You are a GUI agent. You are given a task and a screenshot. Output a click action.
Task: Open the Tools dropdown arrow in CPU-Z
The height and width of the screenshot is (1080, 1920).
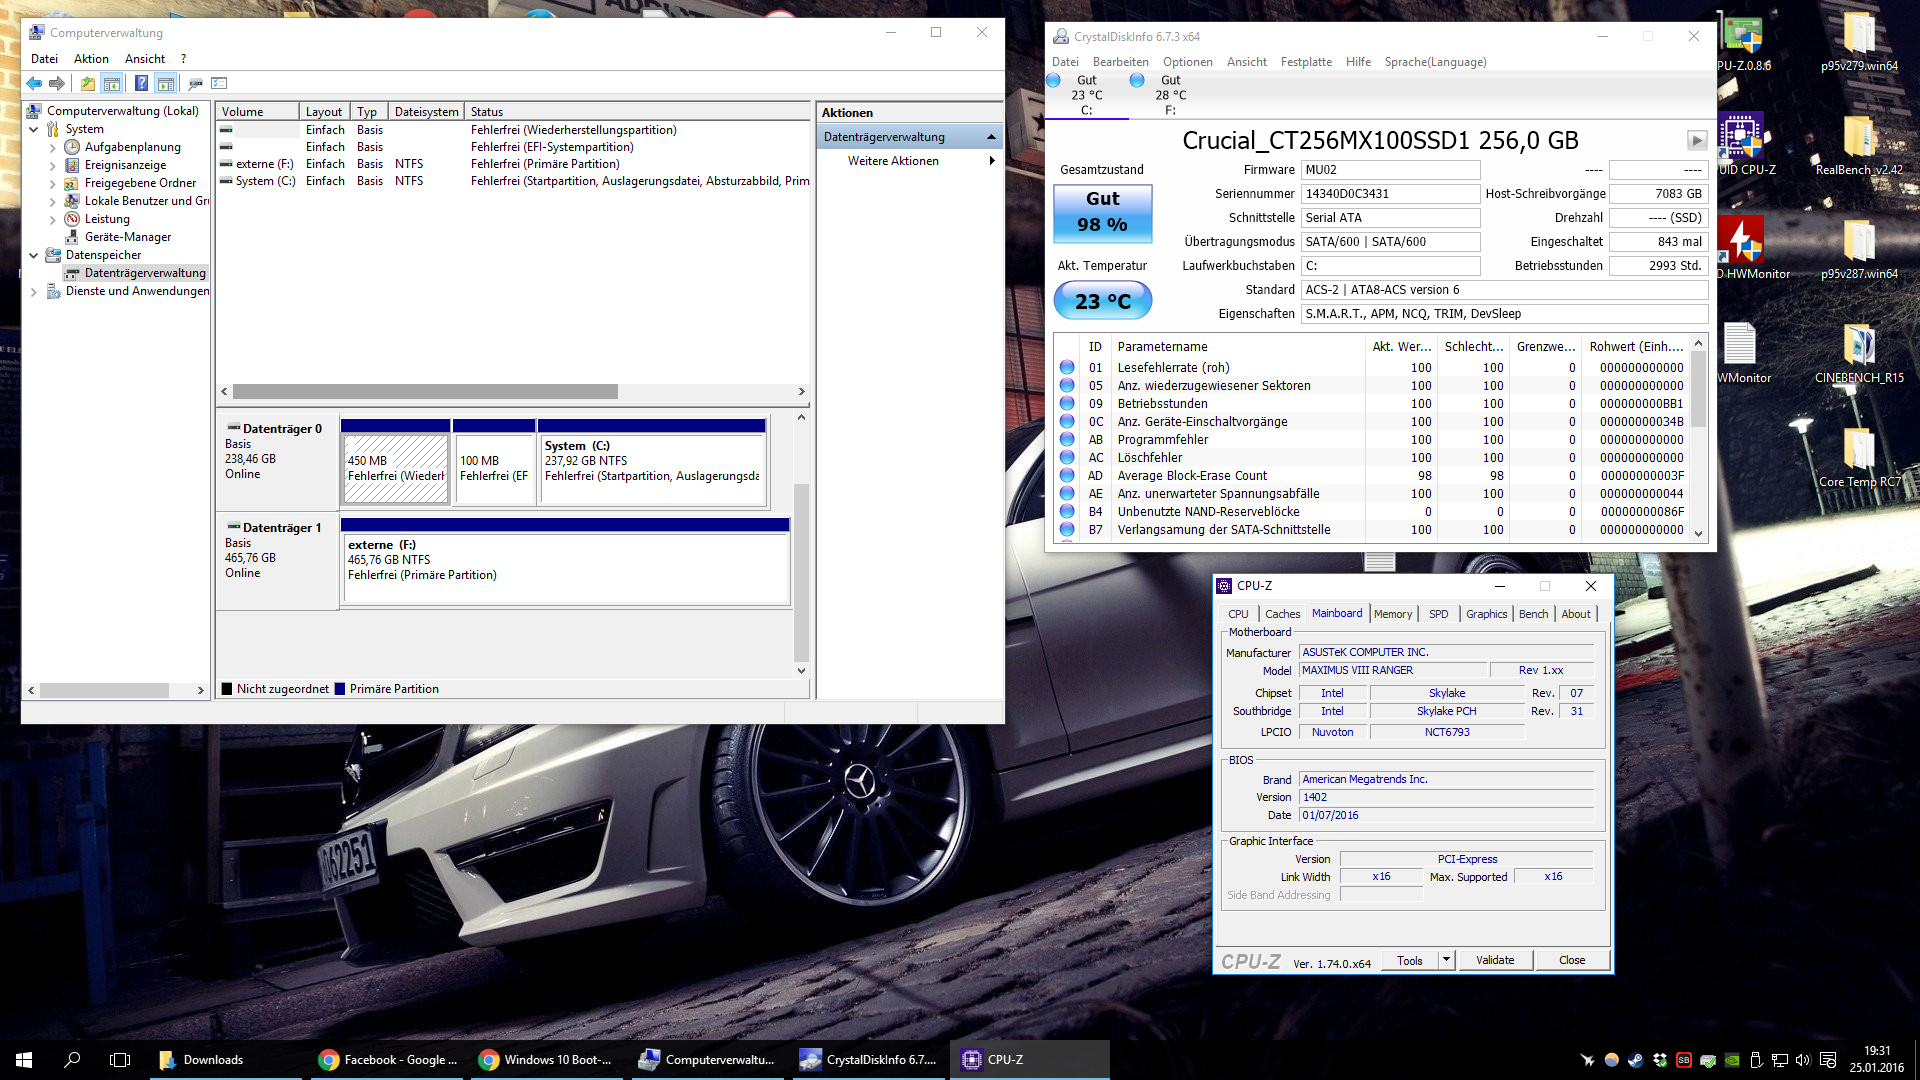[x=1445, y=960]
